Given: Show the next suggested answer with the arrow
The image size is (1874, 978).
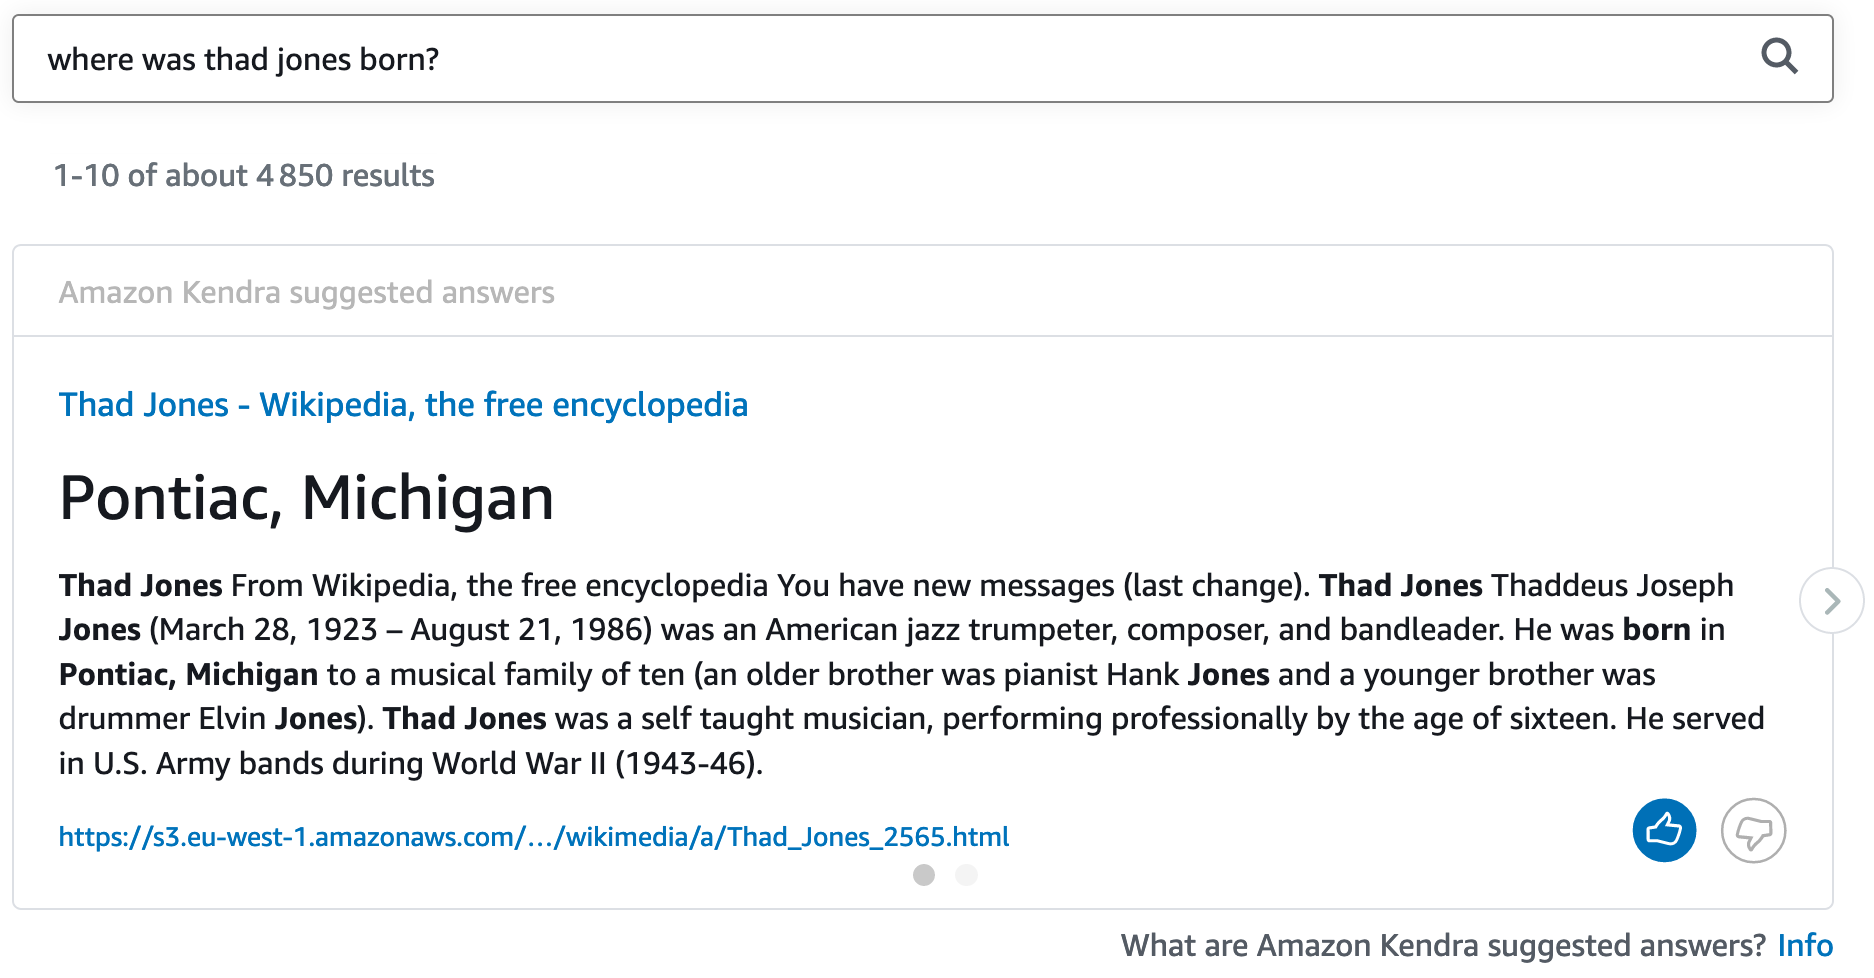Looking at the screenshot, I should click(x=1831, y=601).
